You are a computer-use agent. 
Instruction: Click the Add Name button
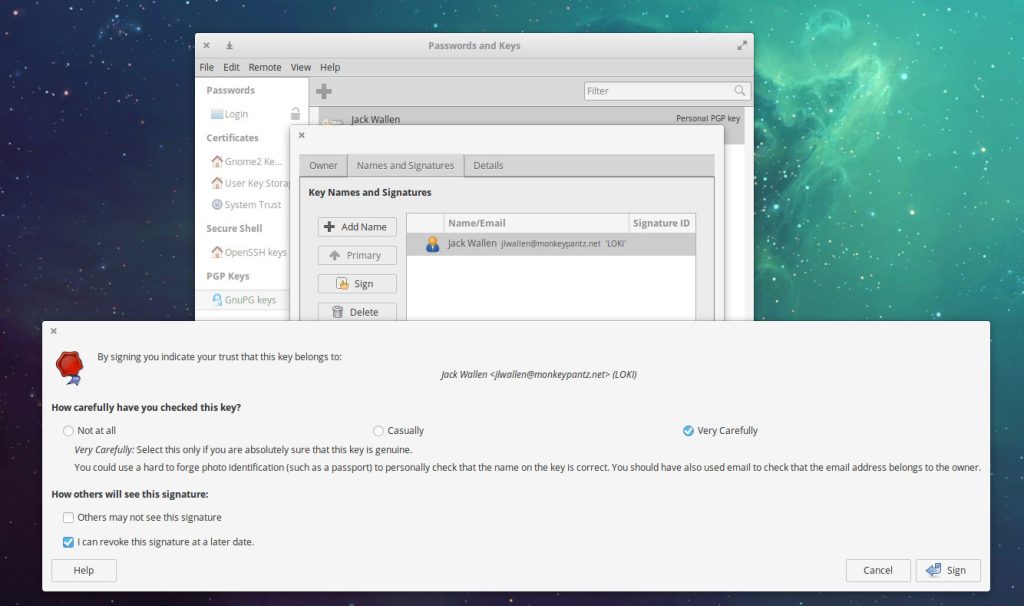coord(357,227)
